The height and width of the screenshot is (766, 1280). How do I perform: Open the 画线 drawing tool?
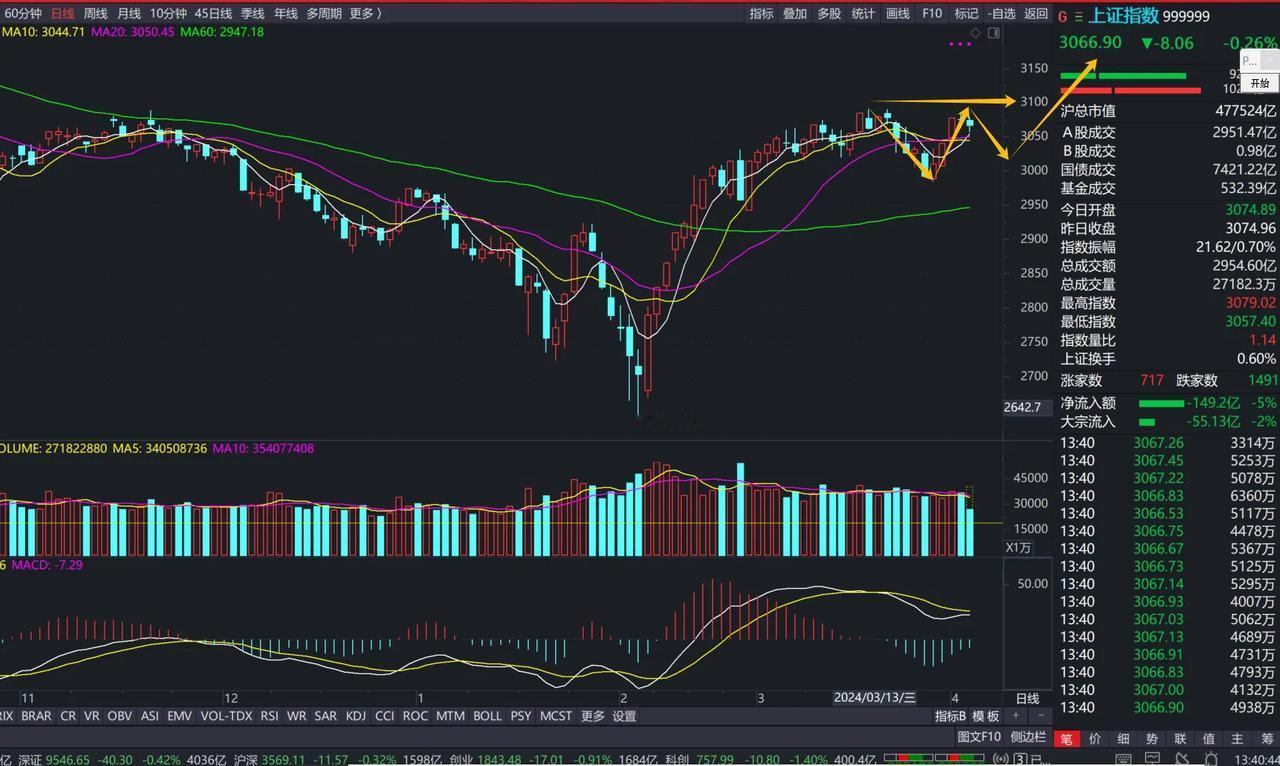898,13
